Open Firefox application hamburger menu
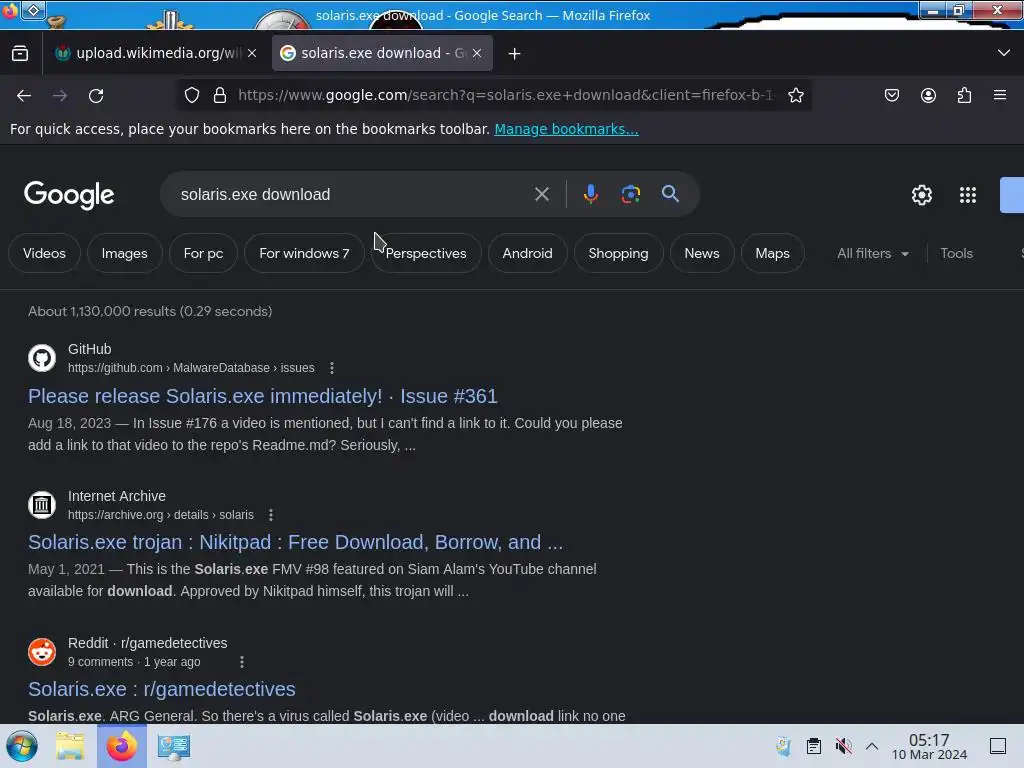The width and height of the screenshot is (1024, 768). (1000, 95)
